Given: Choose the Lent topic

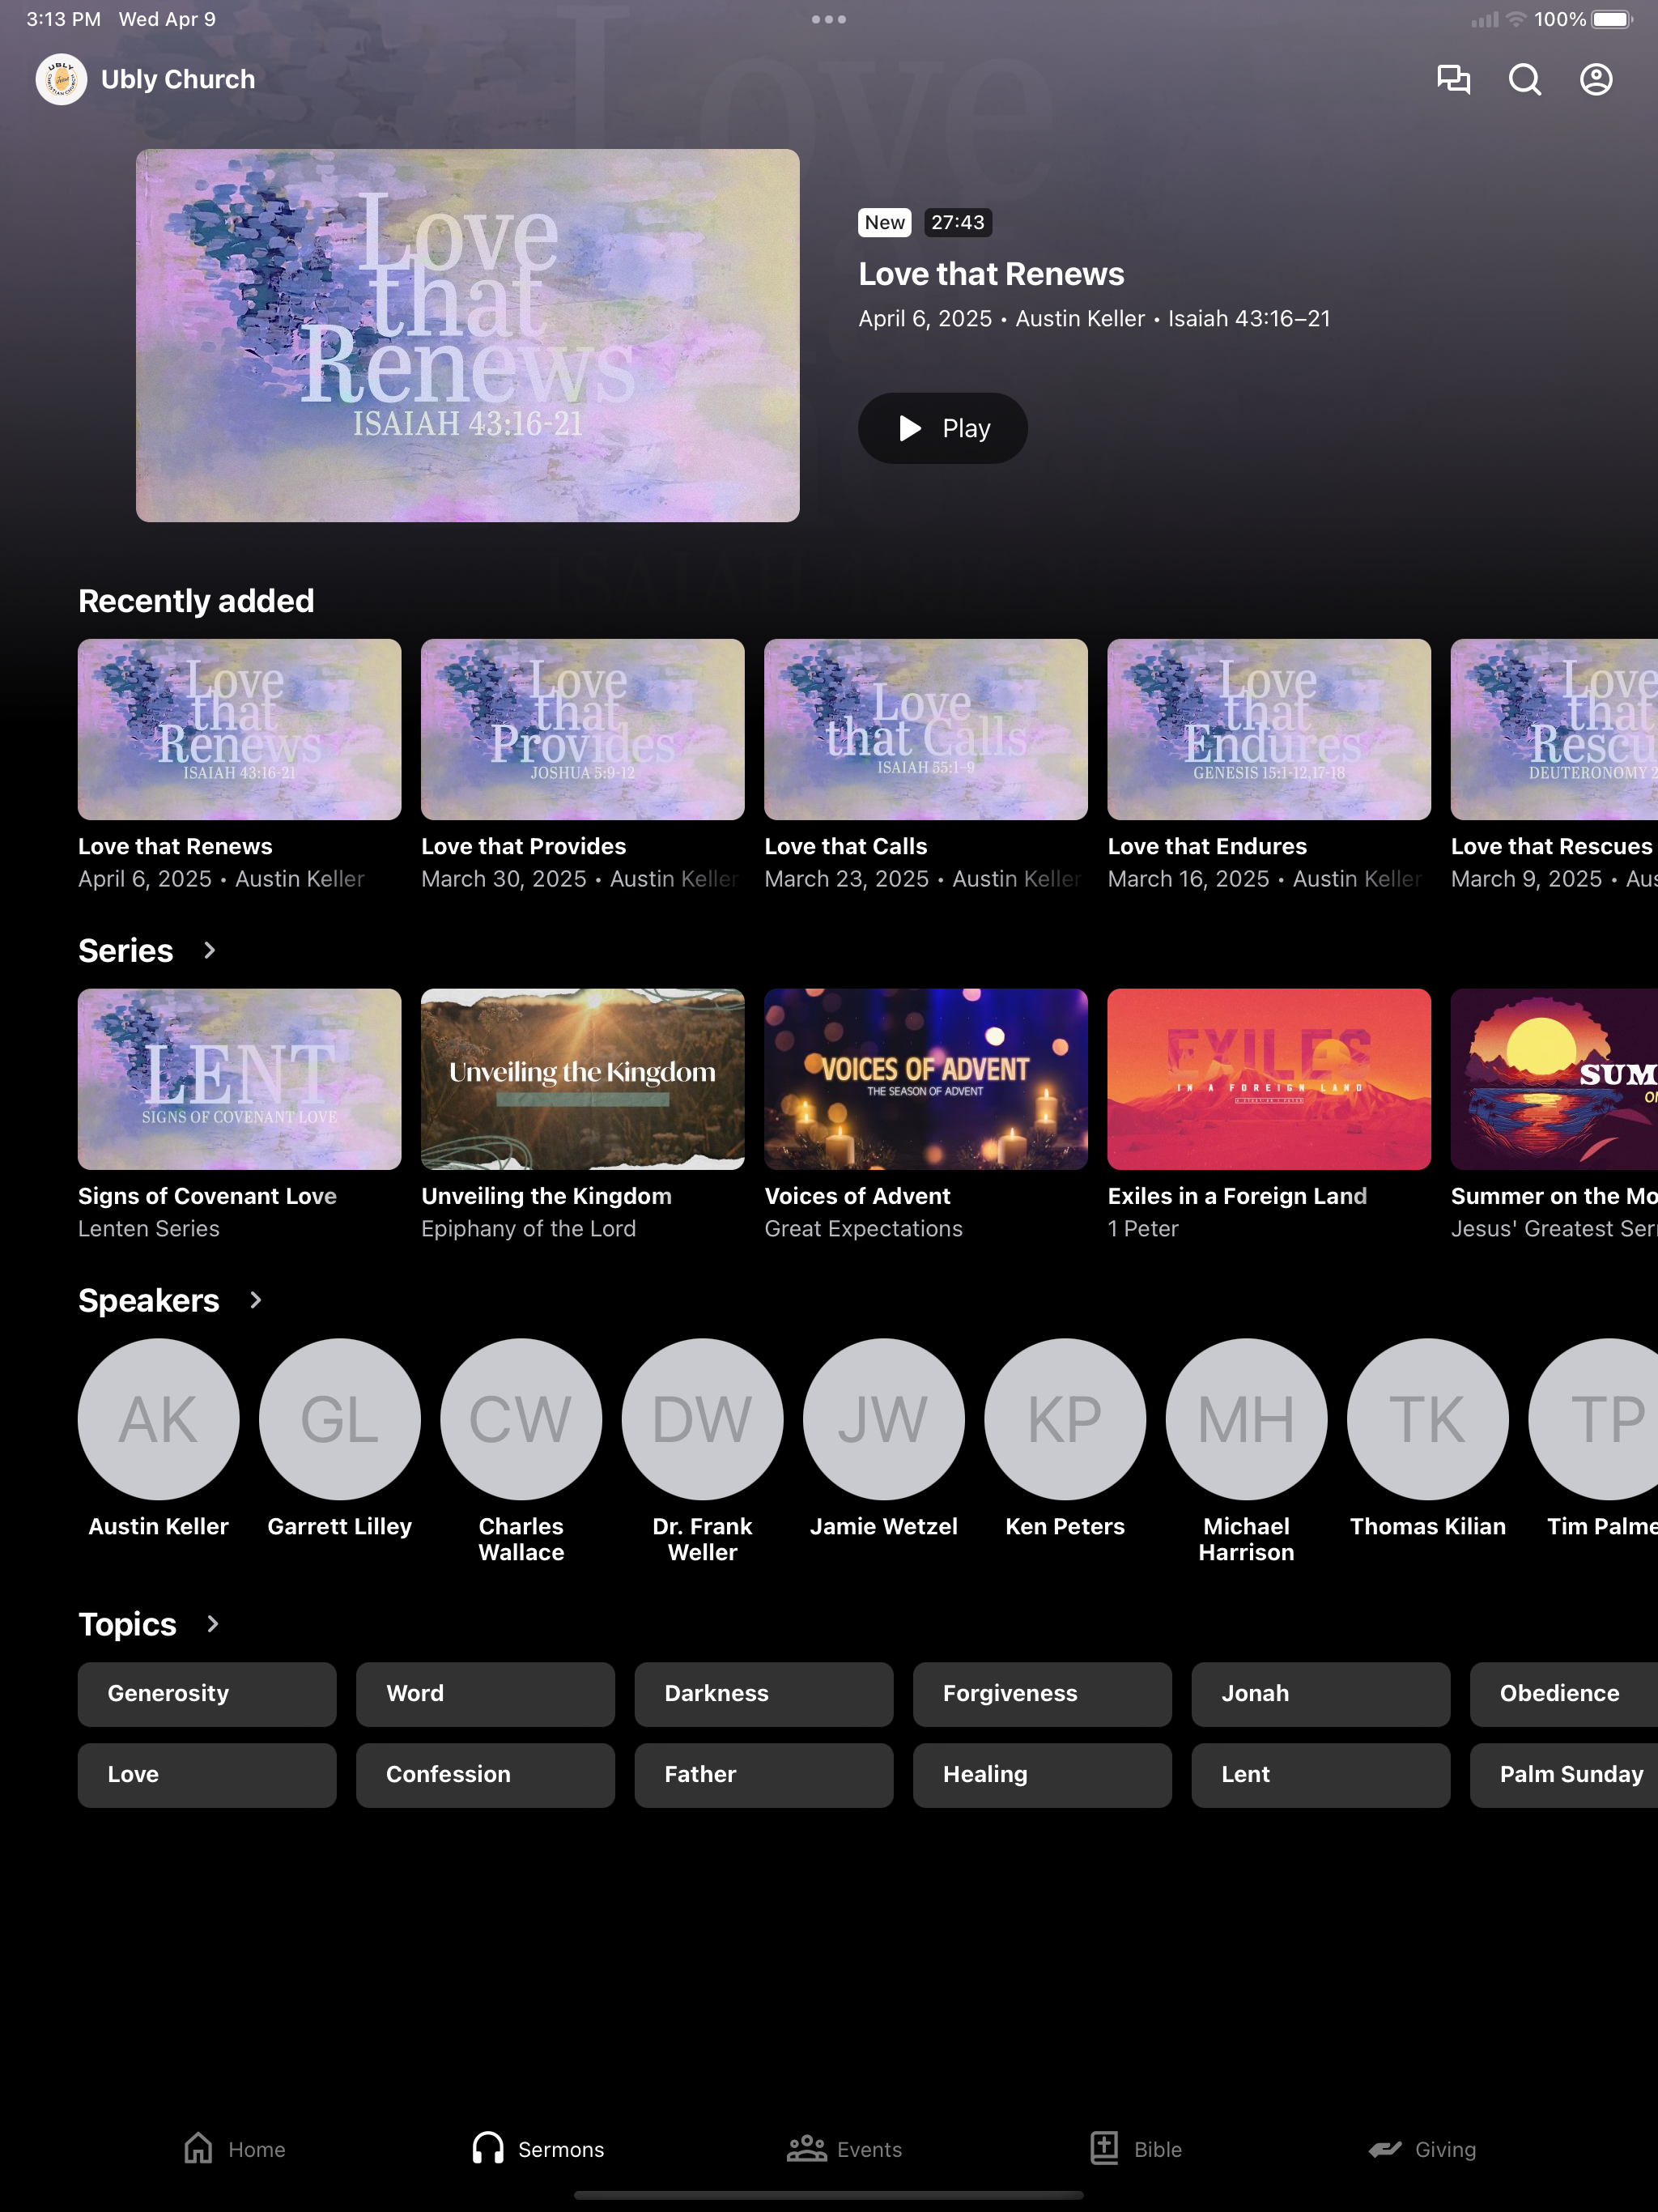Looking at the screenshot, I should 1320,1775.
